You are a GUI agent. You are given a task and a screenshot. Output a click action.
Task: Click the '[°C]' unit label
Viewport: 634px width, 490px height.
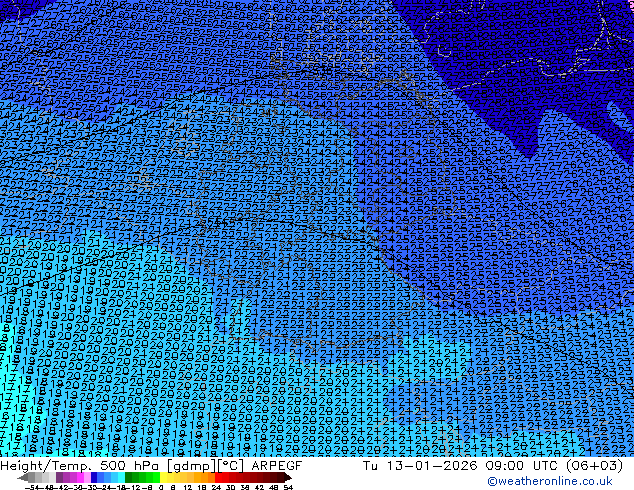(x=231, y=466)
